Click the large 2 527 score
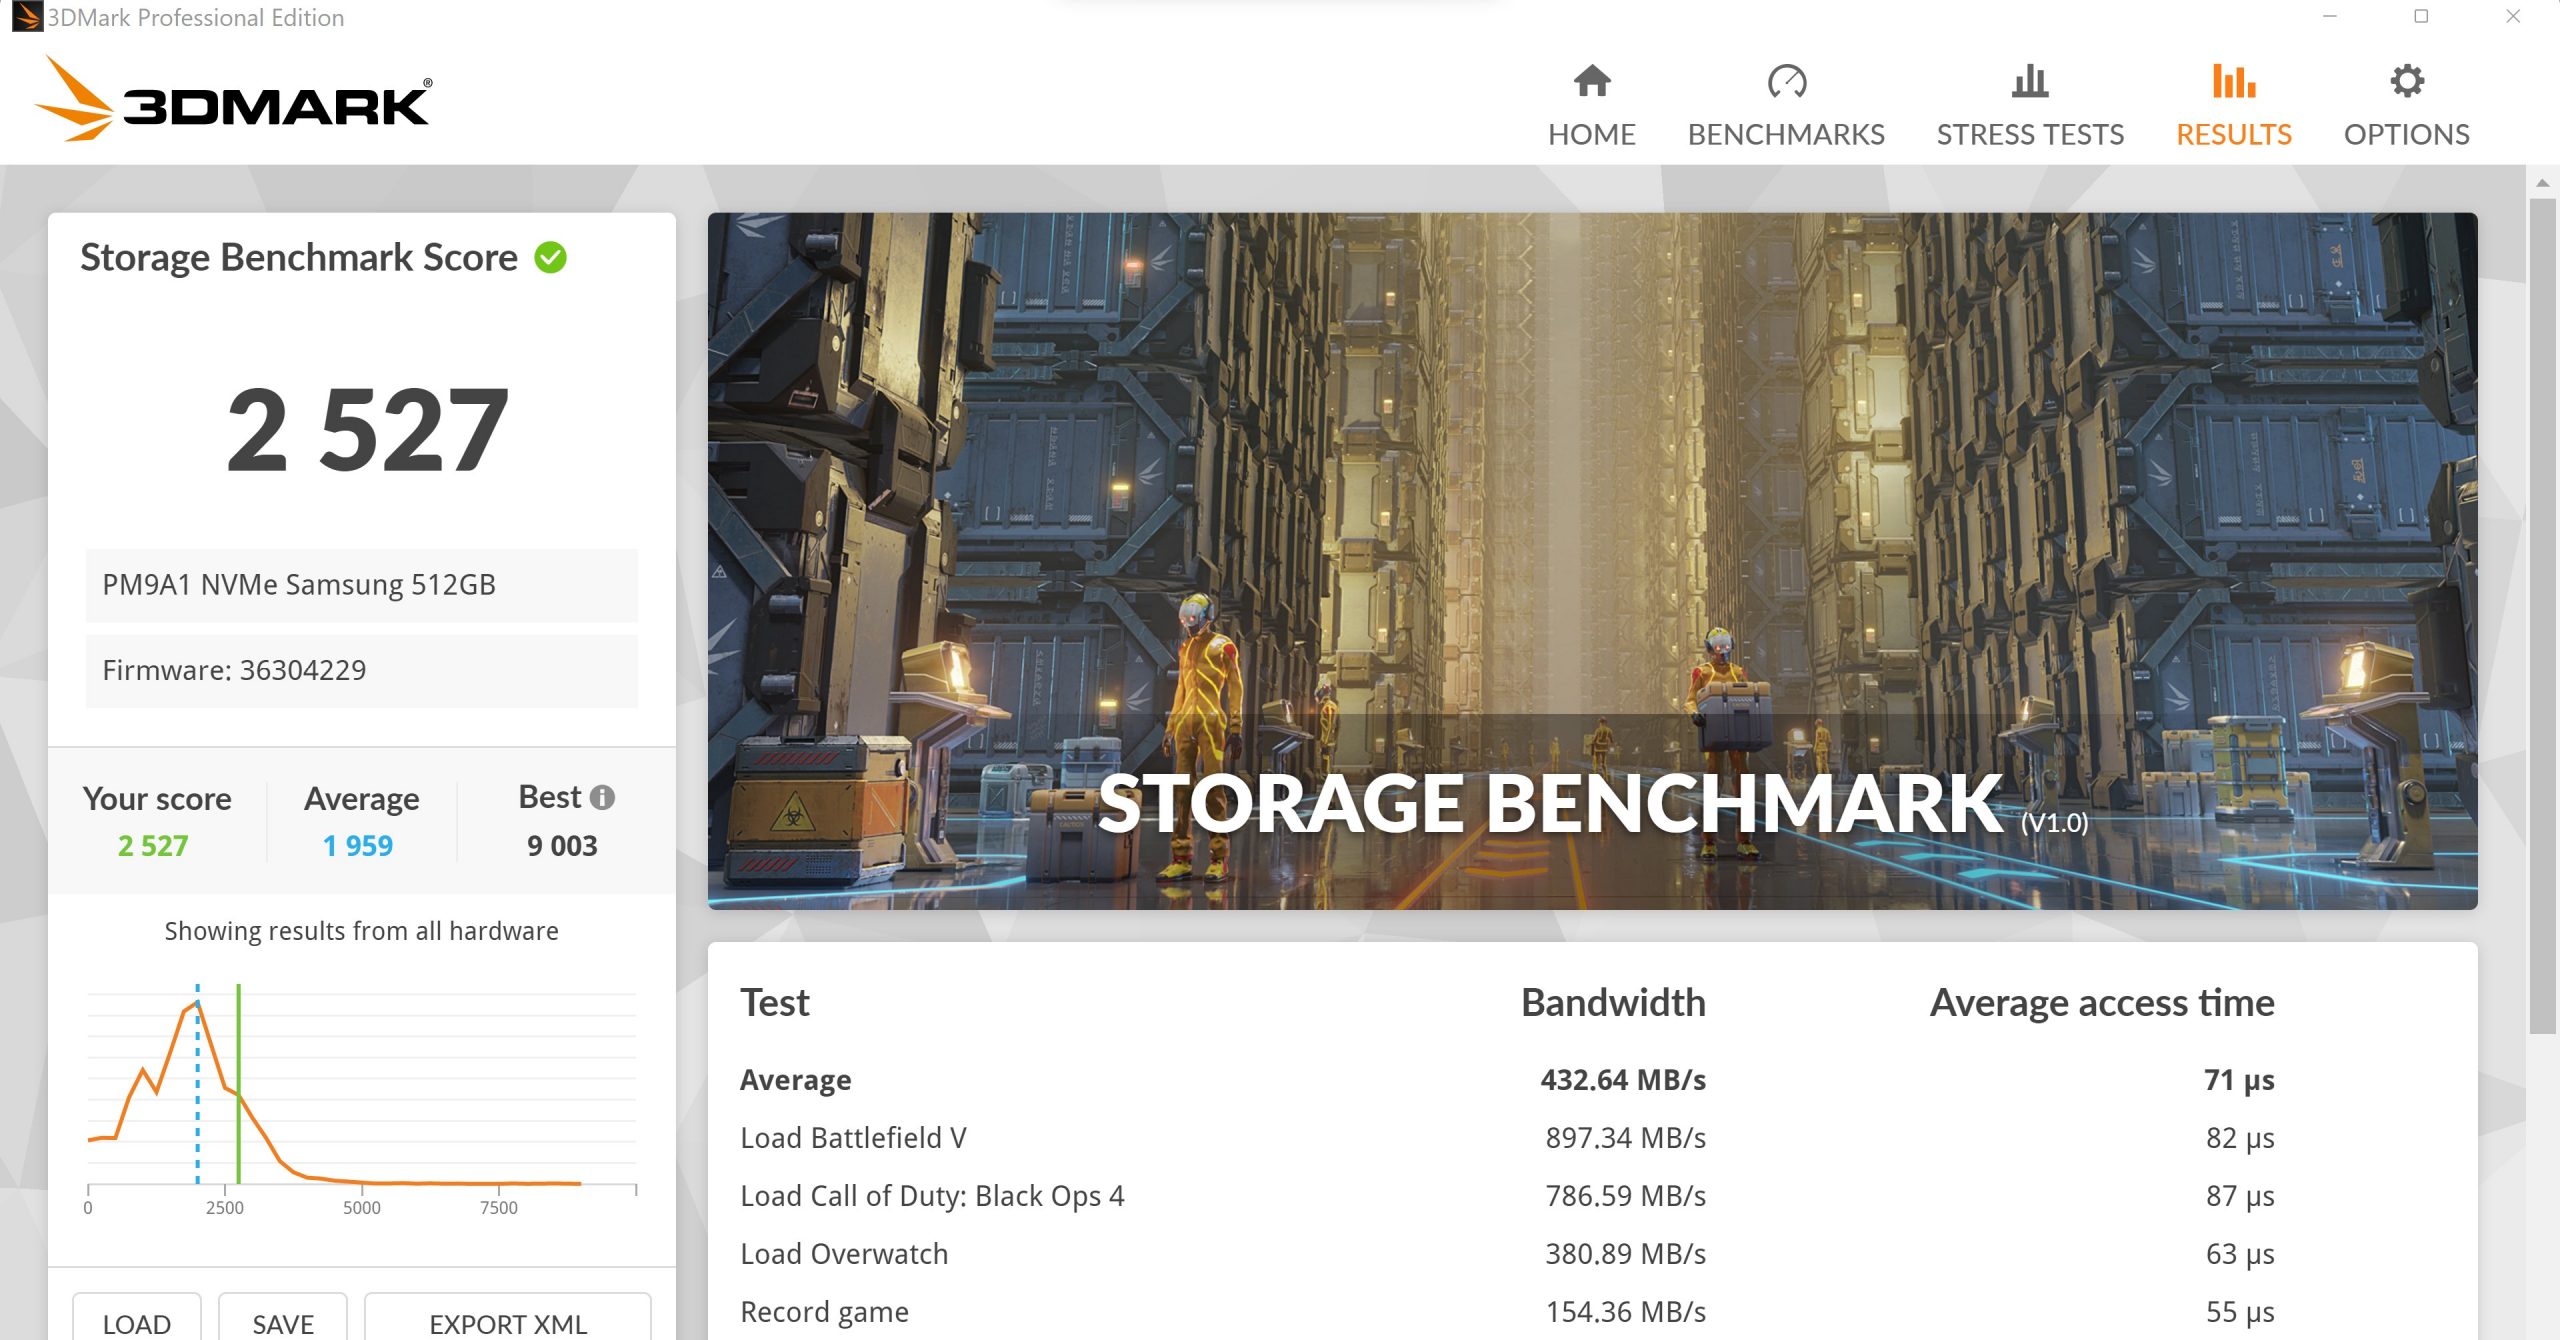This screenshot has height=1340, width=2560. pyautogui.click(x=368, y=431)
